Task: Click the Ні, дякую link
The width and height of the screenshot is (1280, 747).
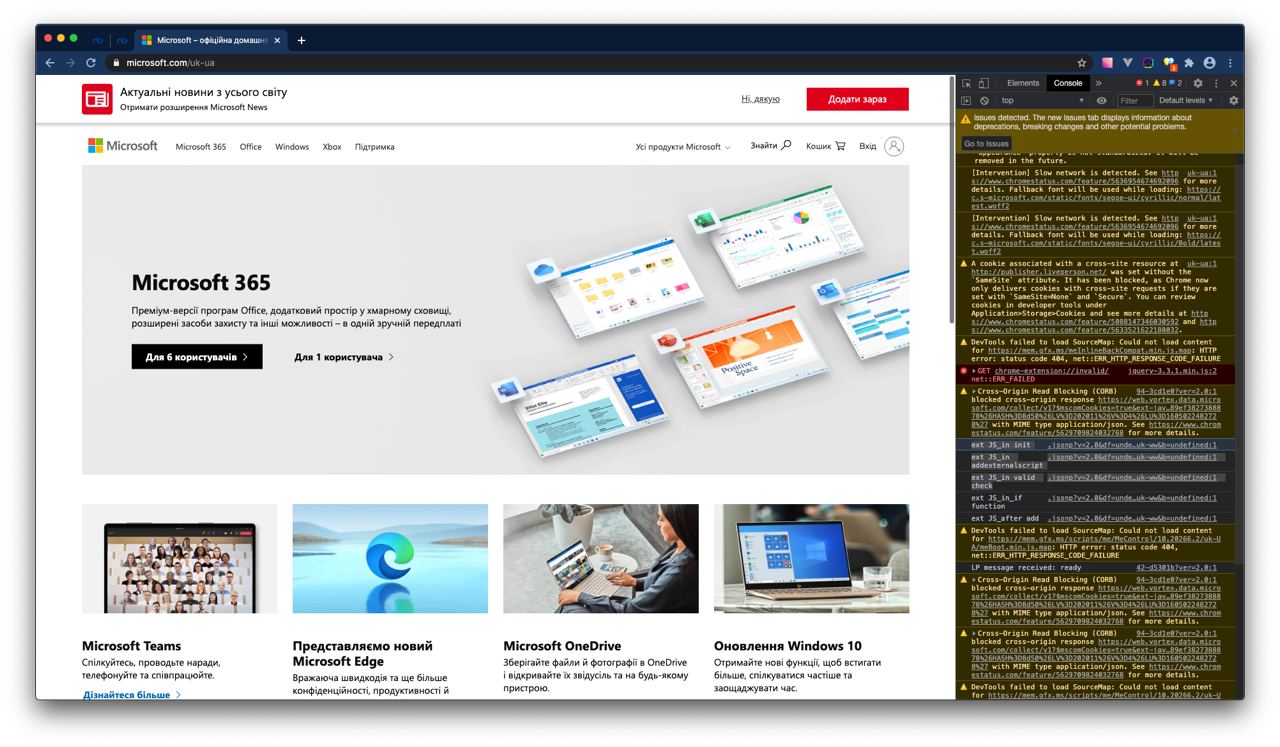Action: click(760, 99)
